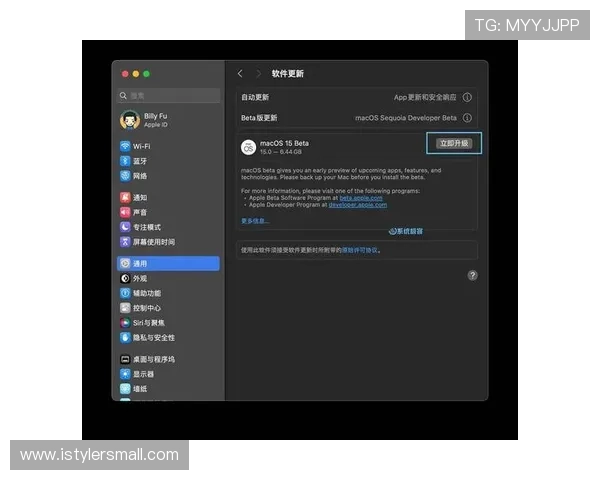Click the info icon beside Beta版更新
This screenshot has width=600, height=480.
(x=467, y=118)
